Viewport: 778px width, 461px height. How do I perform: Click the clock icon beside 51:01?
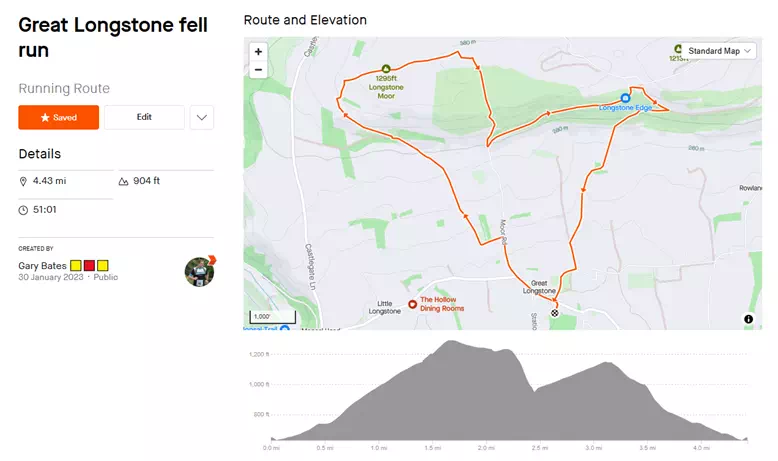pyautogui.click(x=24, y=210)
